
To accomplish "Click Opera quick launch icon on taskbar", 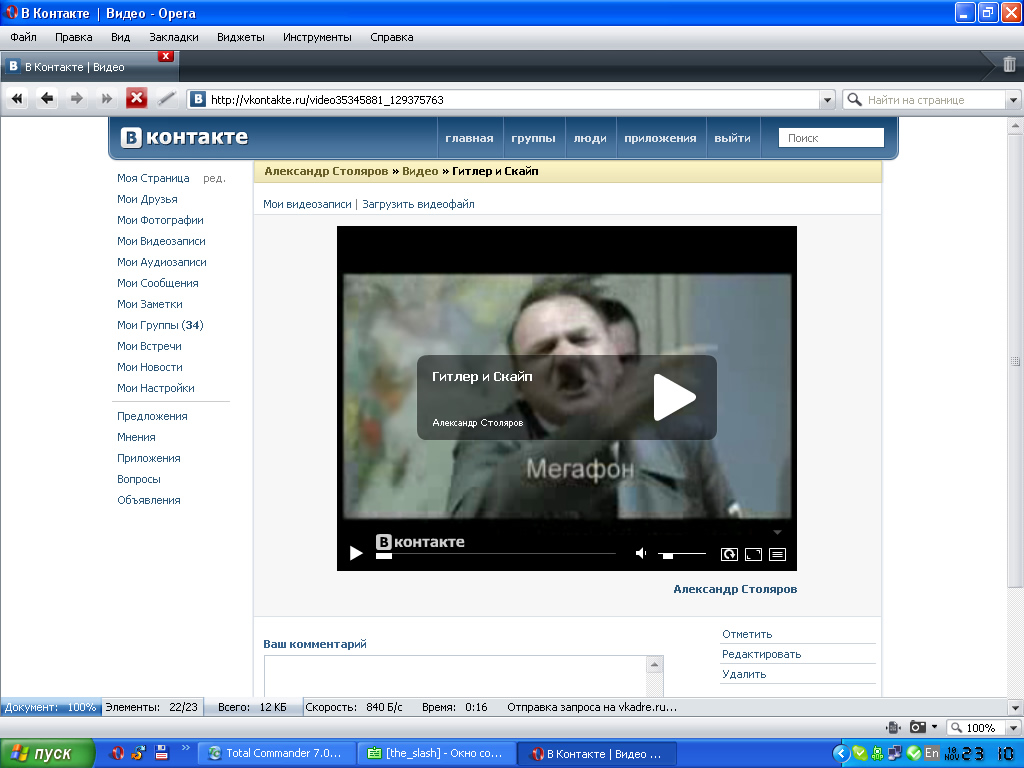I will point(118,753).
